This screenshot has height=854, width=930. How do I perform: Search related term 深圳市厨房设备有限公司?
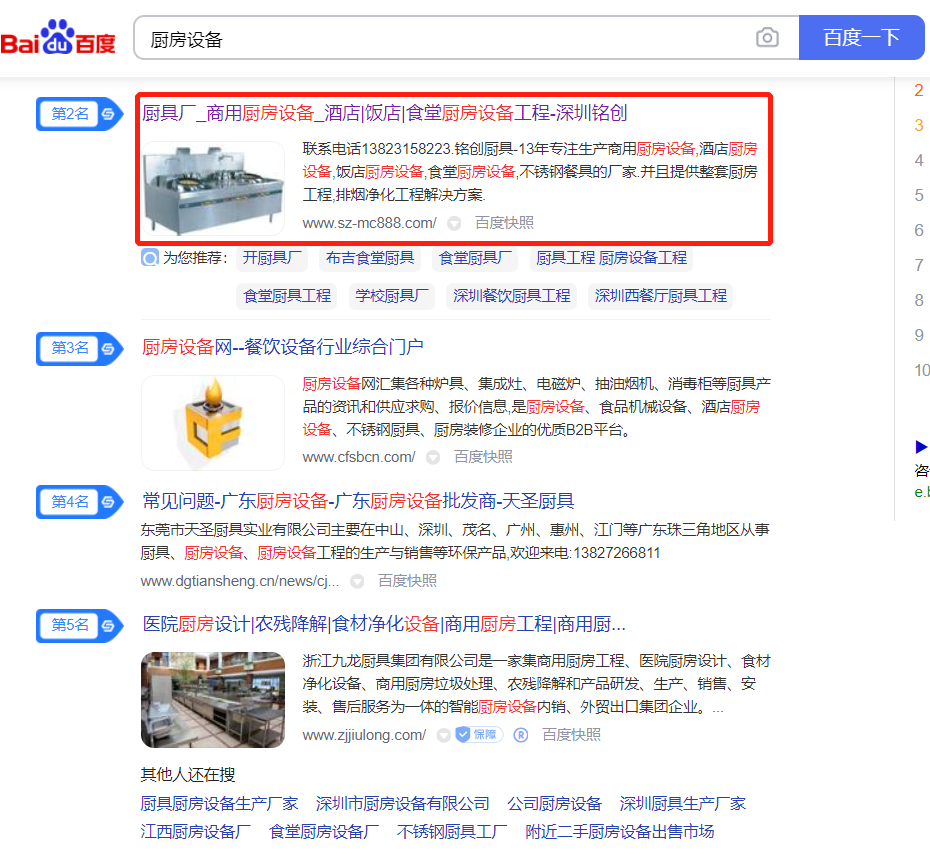tap(403, 804)
